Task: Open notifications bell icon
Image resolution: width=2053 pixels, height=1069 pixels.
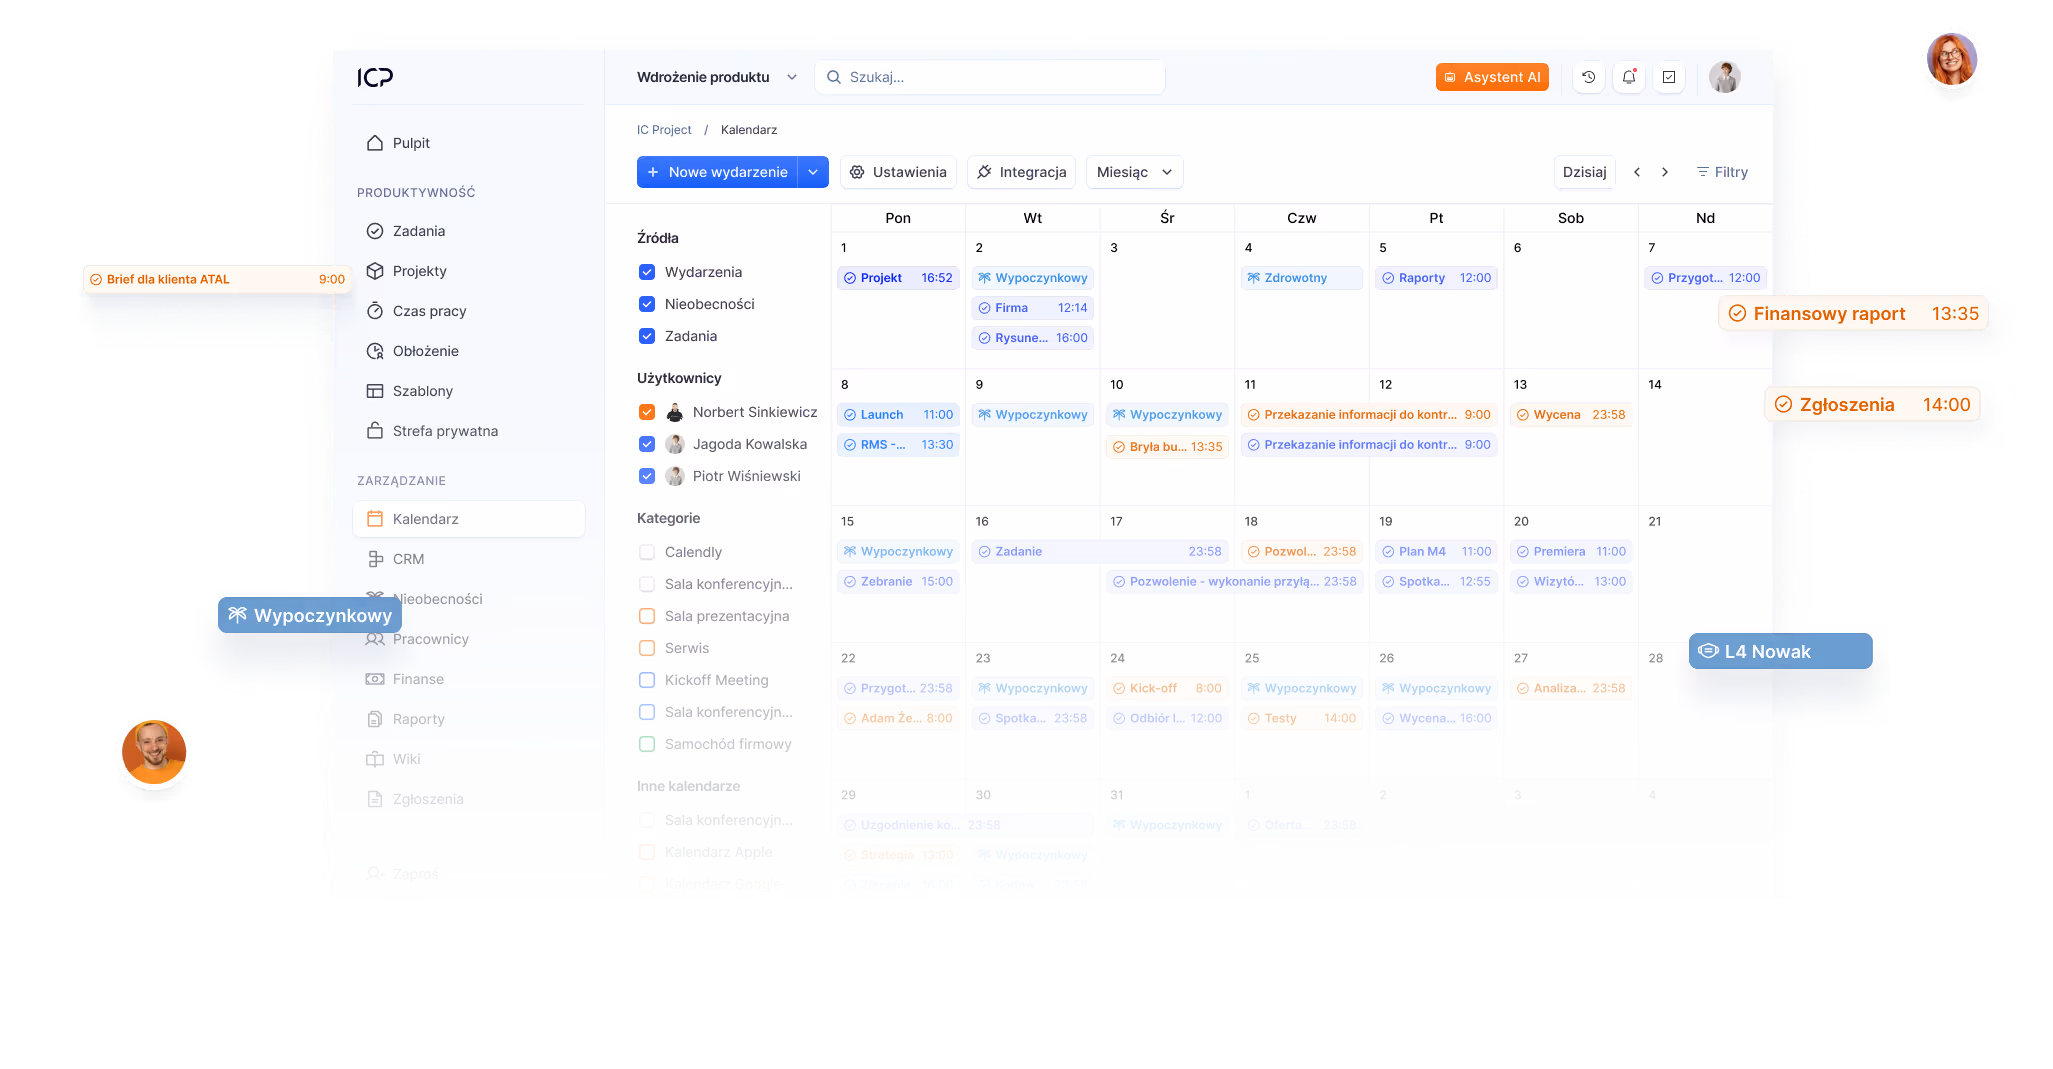Action: 1629,77
